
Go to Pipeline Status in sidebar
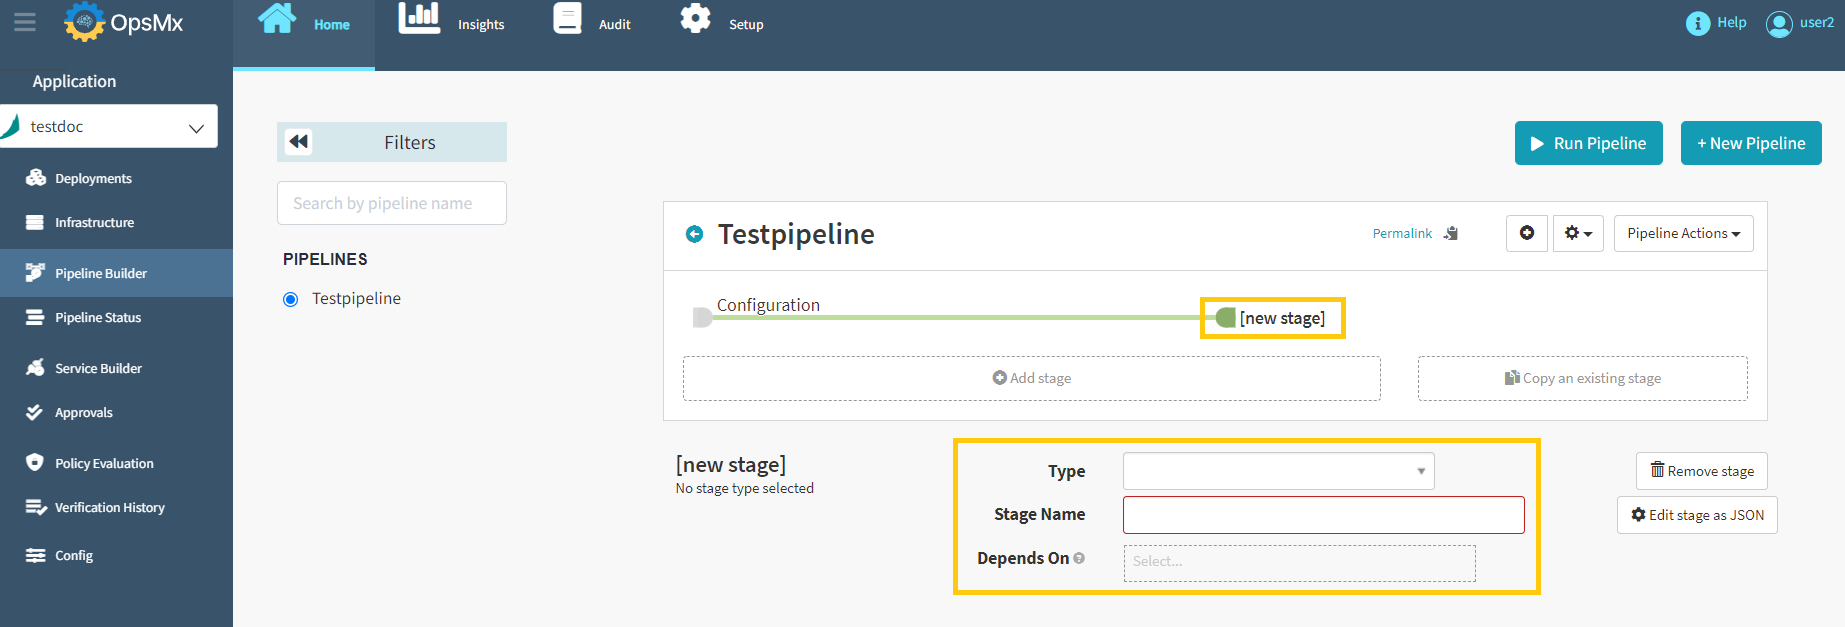click(x=98, y=318)
